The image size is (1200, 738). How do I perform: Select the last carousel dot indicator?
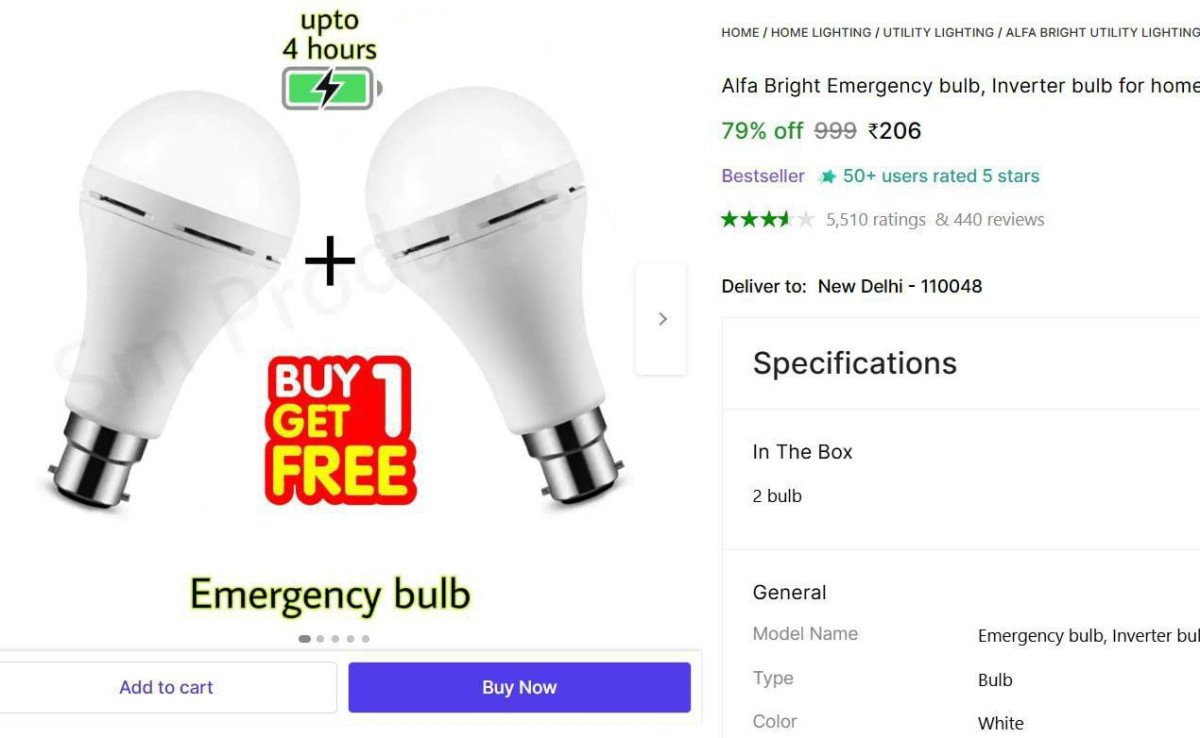[365, 639]
